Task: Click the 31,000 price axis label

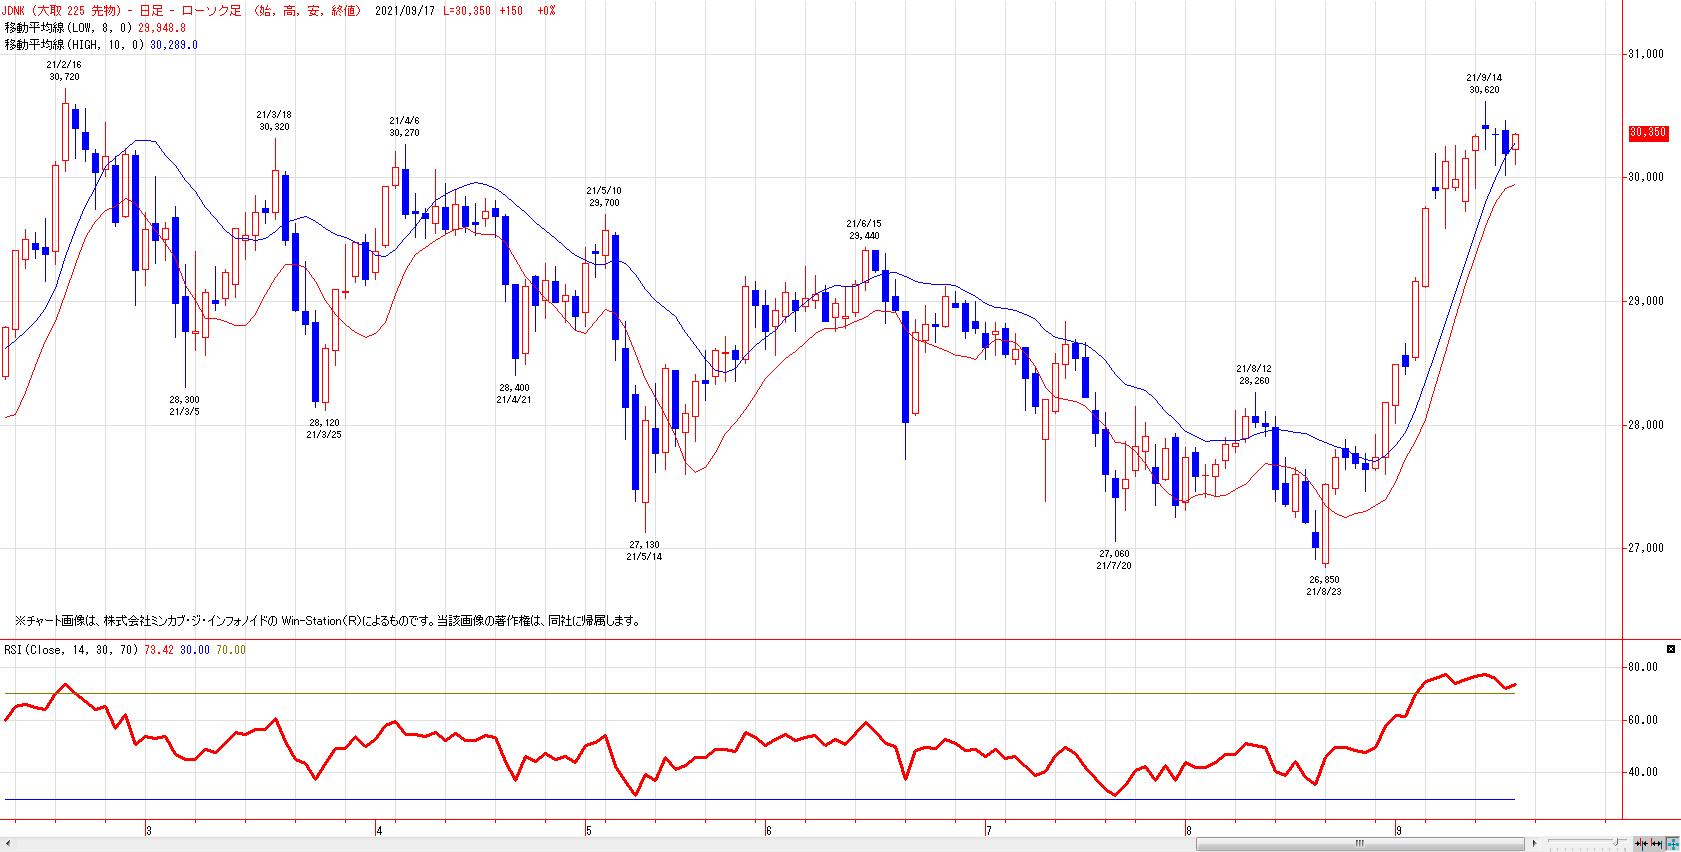Action: click(x=1646, y=54)
